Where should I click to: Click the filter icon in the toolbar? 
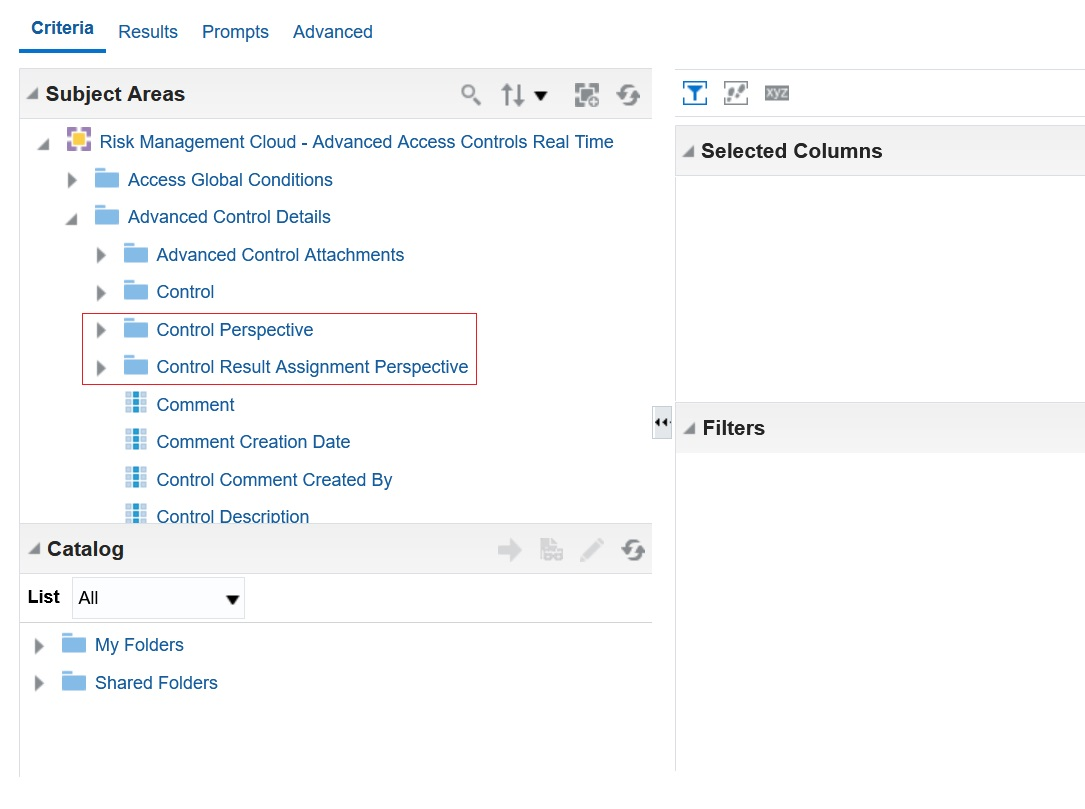click(695, 93)
